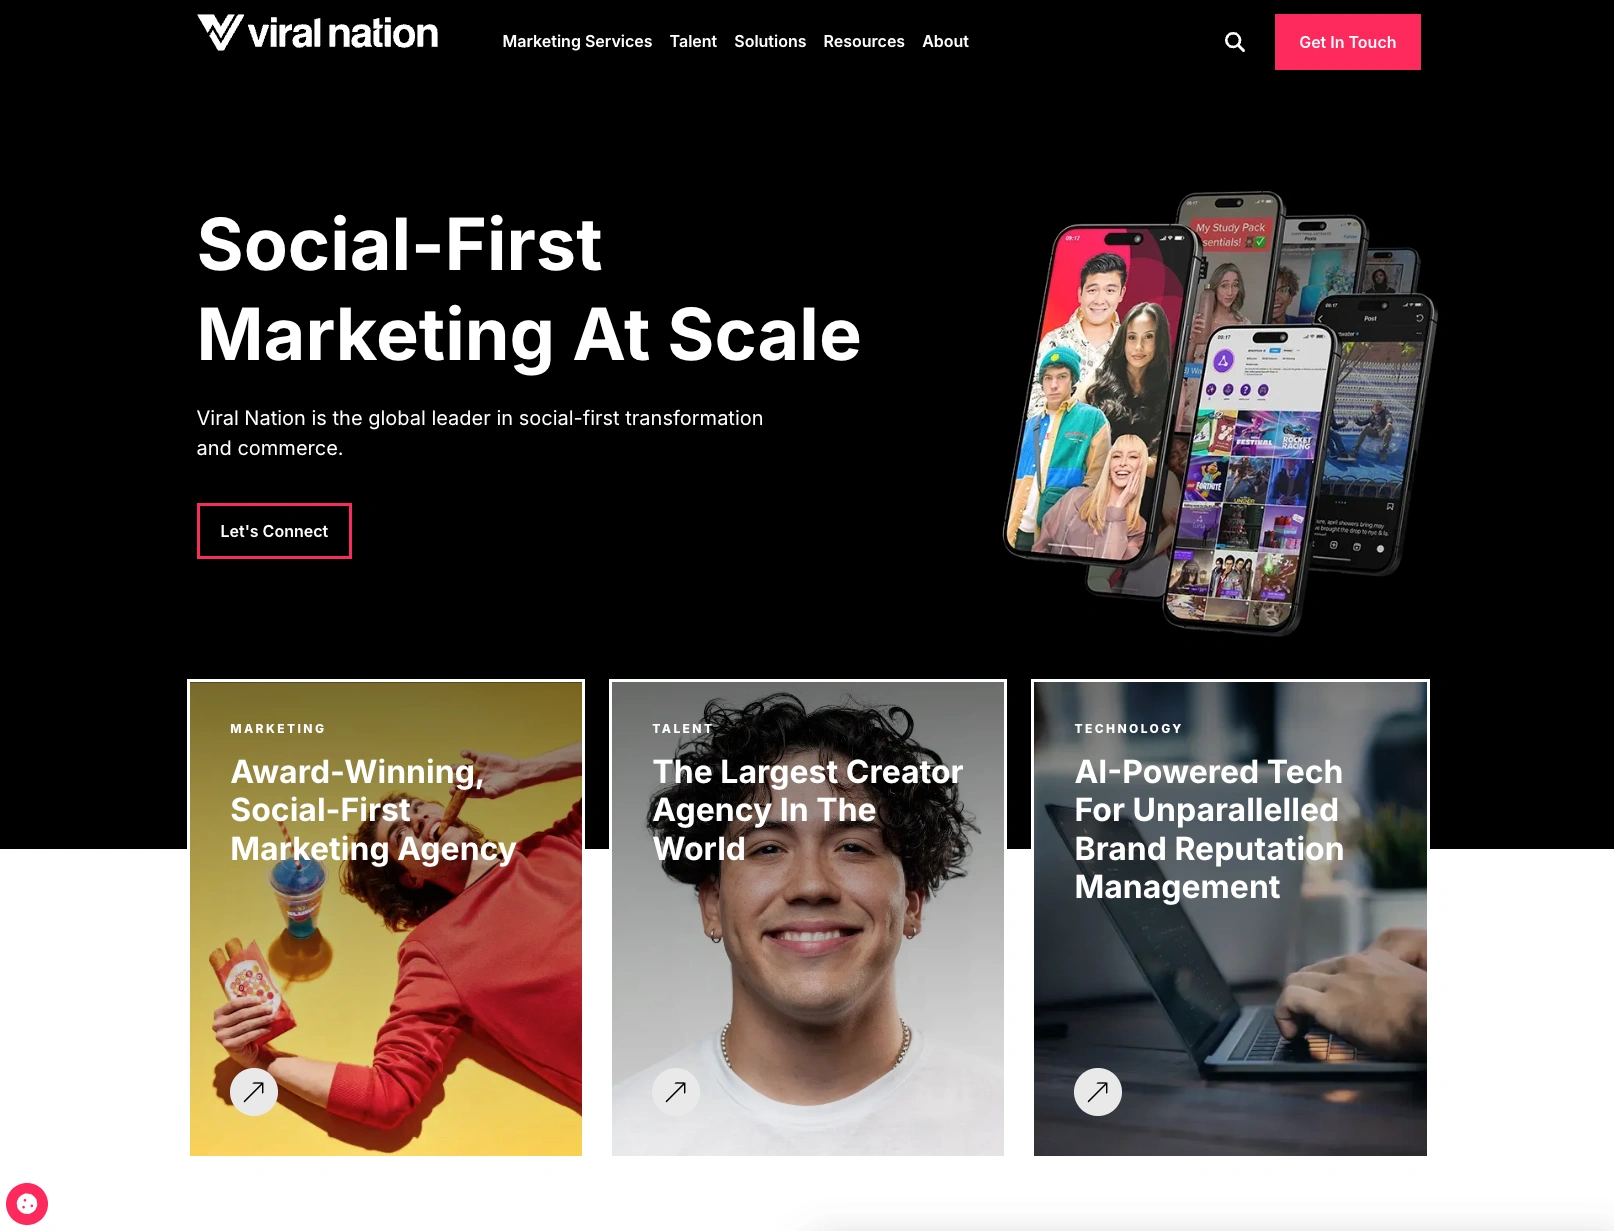This screenshot has height=1231, width=1614.
Task: Click the MARKETING category label
Action: point(278,728)
